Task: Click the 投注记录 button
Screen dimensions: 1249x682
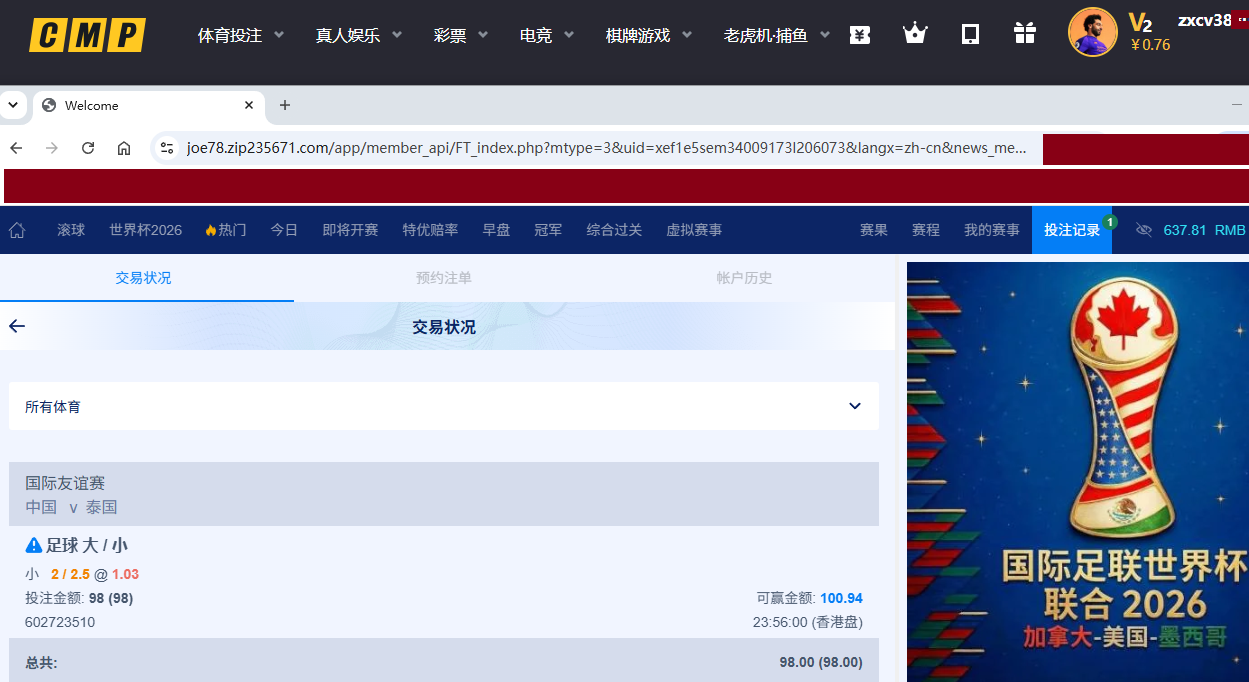Action: (x=1072, y=230)
